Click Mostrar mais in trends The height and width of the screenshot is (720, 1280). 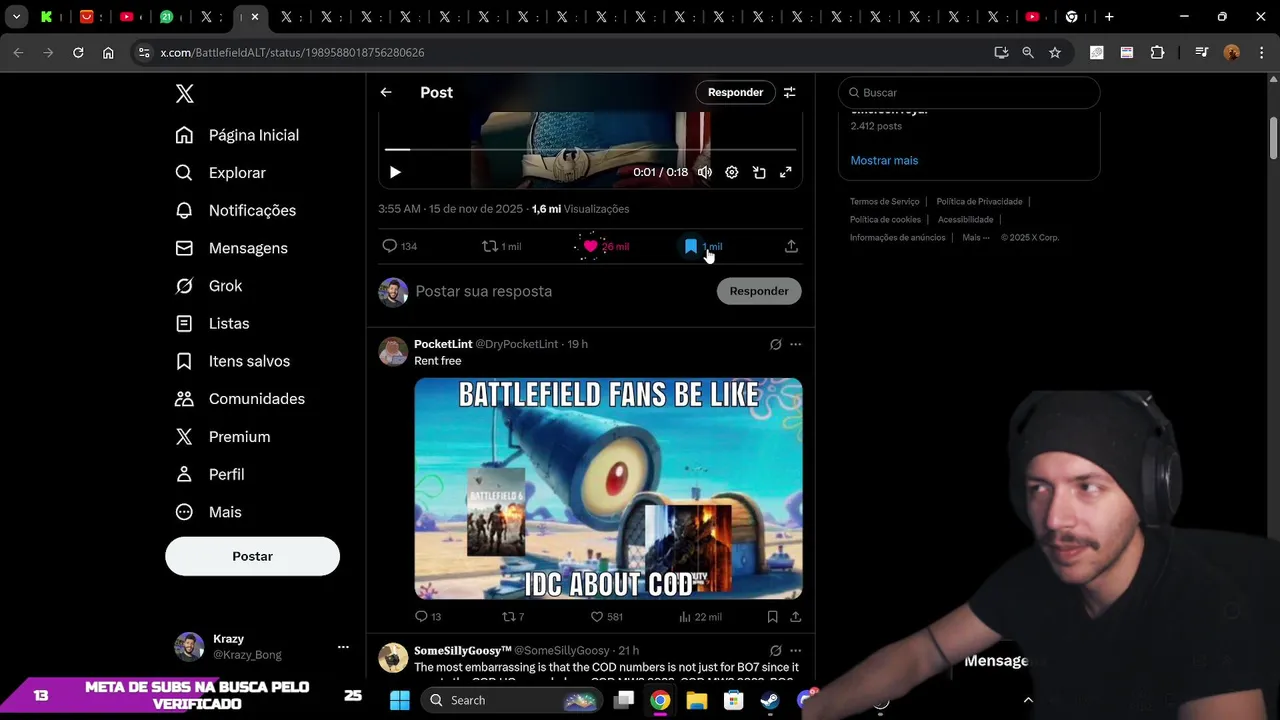pyautogui.click(x=884, y=160)
